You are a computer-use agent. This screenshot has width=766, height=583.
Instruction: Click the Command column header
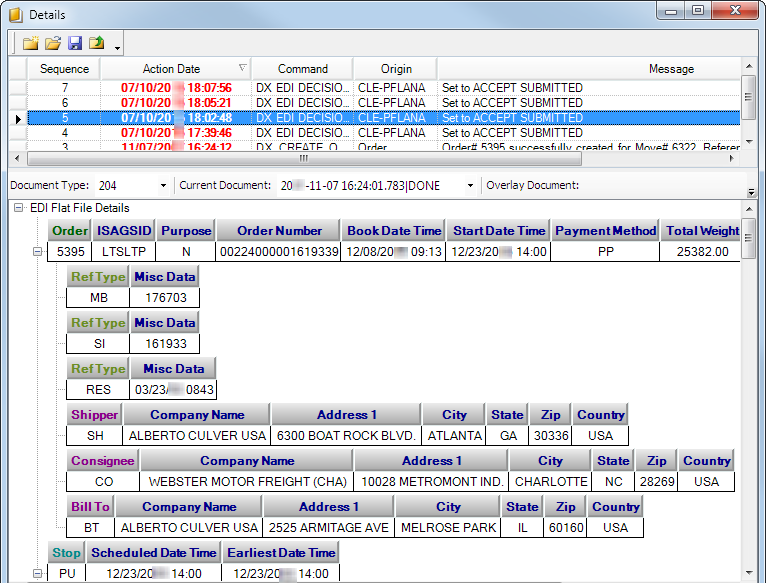click(x=302, y=69)
